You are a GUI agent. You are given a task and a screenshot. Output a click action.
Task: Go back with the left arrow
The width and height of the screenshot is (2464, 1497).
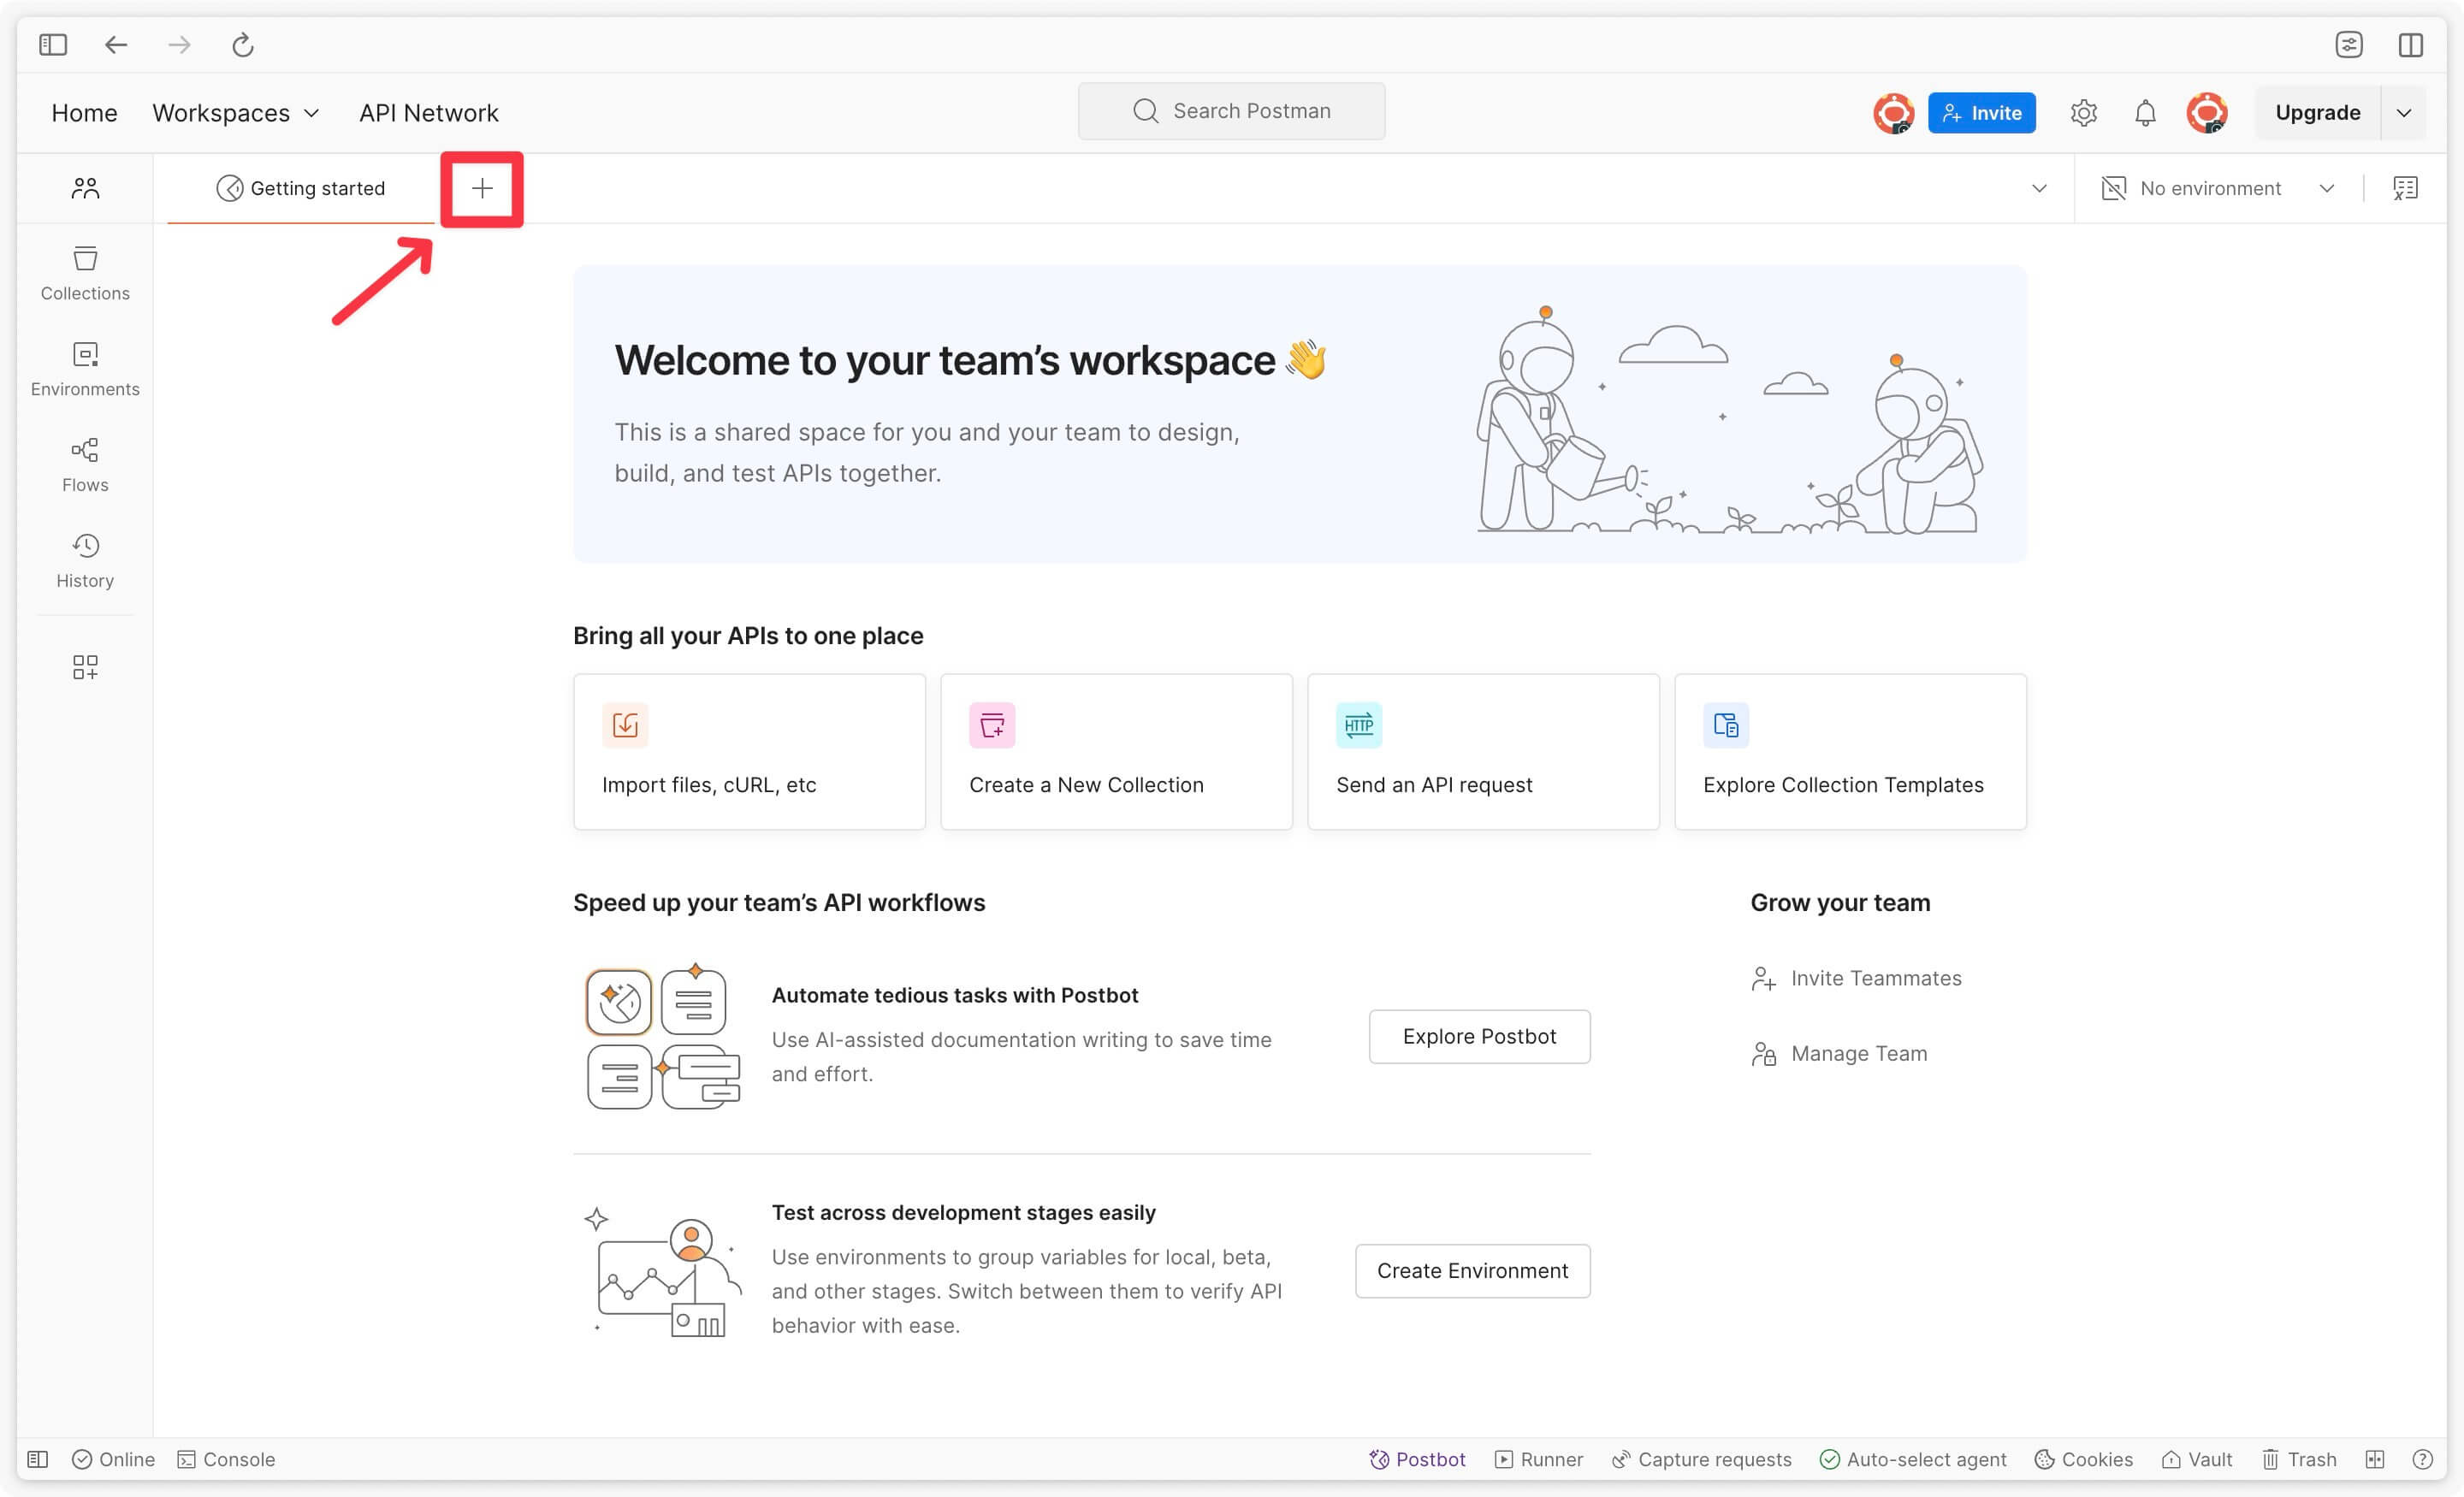point(116,45)
